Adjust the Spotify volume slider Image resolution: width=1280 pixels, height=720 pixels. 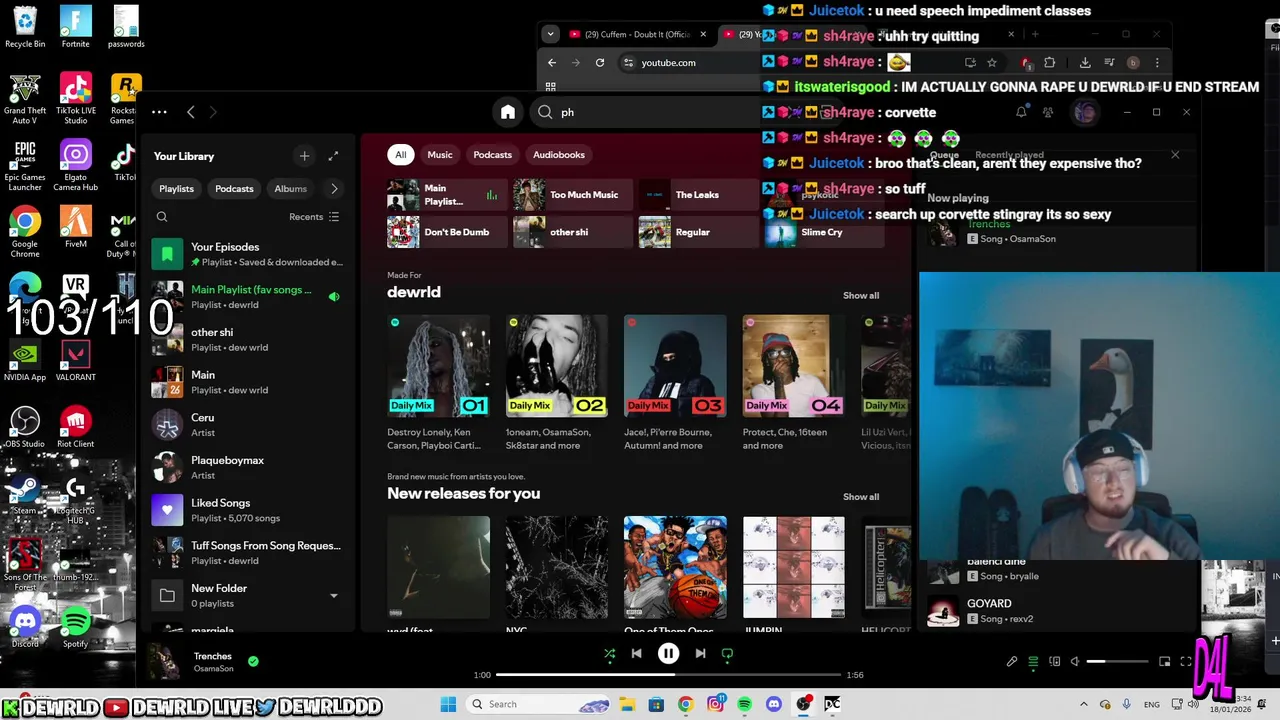tap(1117, 661)
